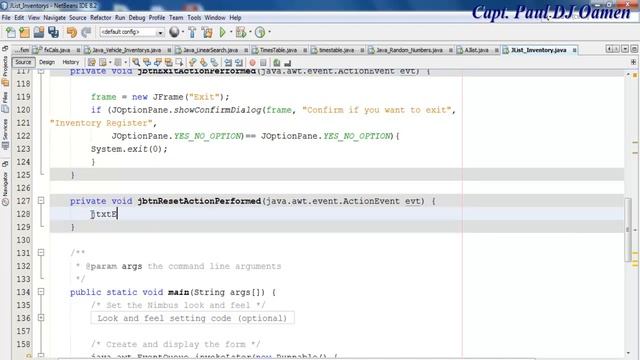This screenshot has width=640, height=360.
Task: Switch to Java_Vehicle_Inventorys.java tab
Action: [x=127, y=50]
